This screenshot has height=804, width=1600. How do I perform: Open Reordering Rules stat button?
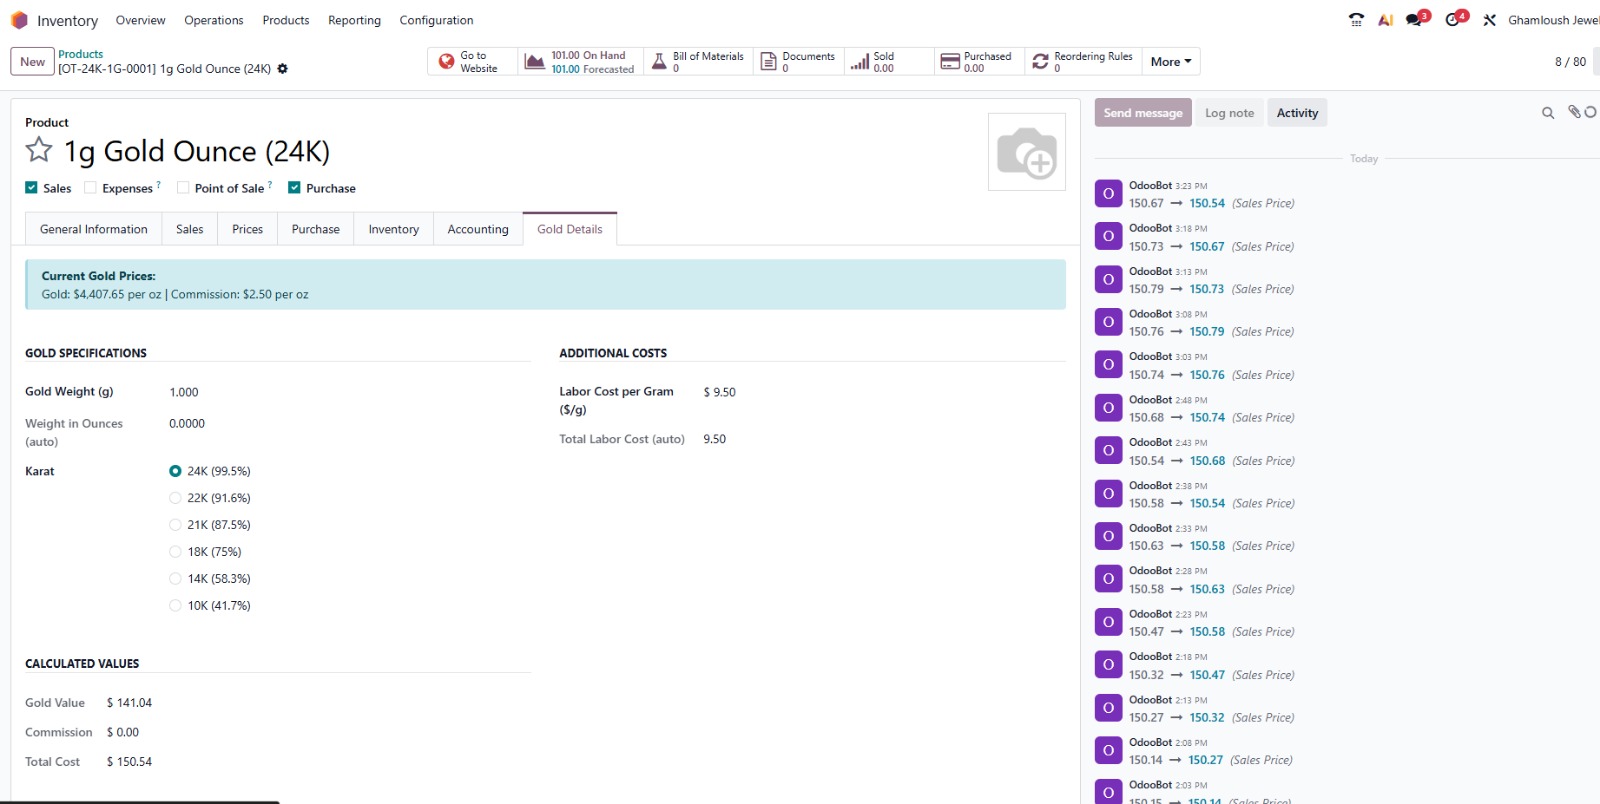[1083, 62]
